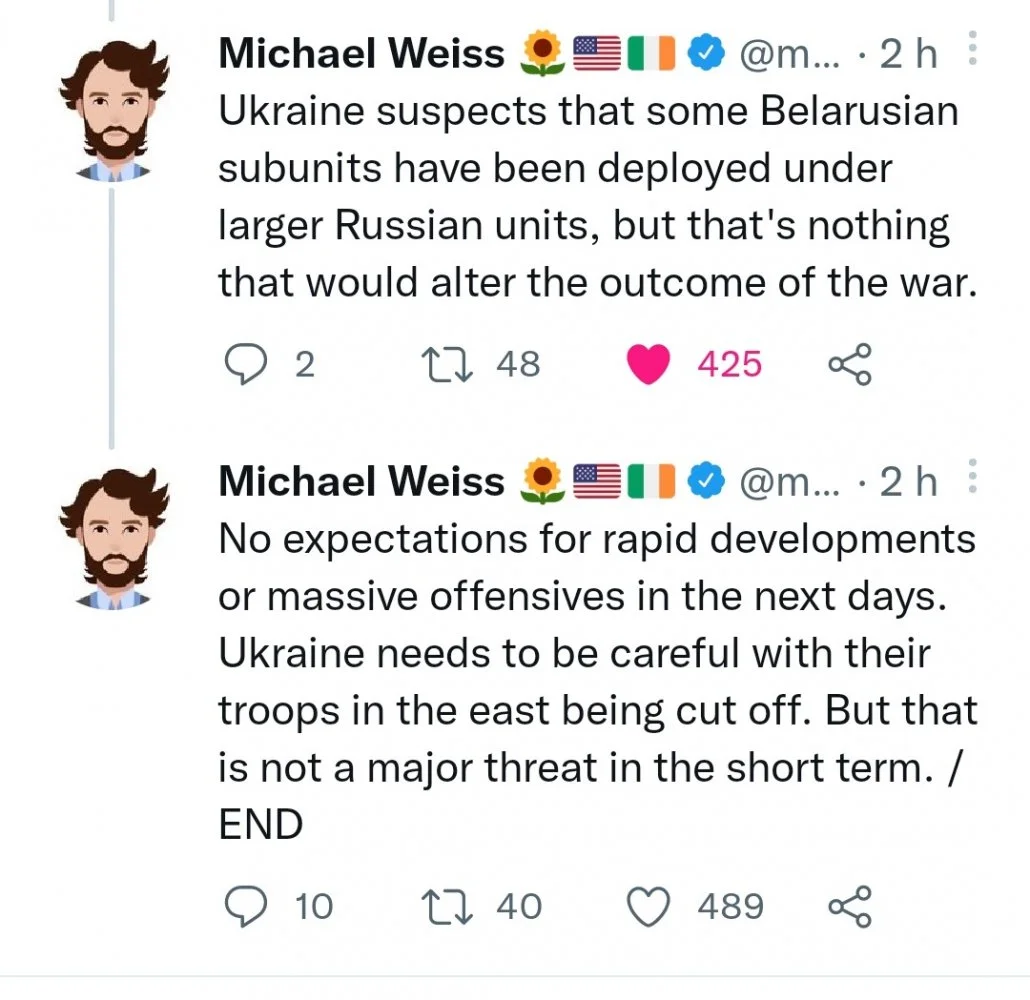This screenshot has width=1030, height=1000.
Task: Click the 2 h timestamp on second tweet
Action: pyautogui.click(x=908, y=482)
